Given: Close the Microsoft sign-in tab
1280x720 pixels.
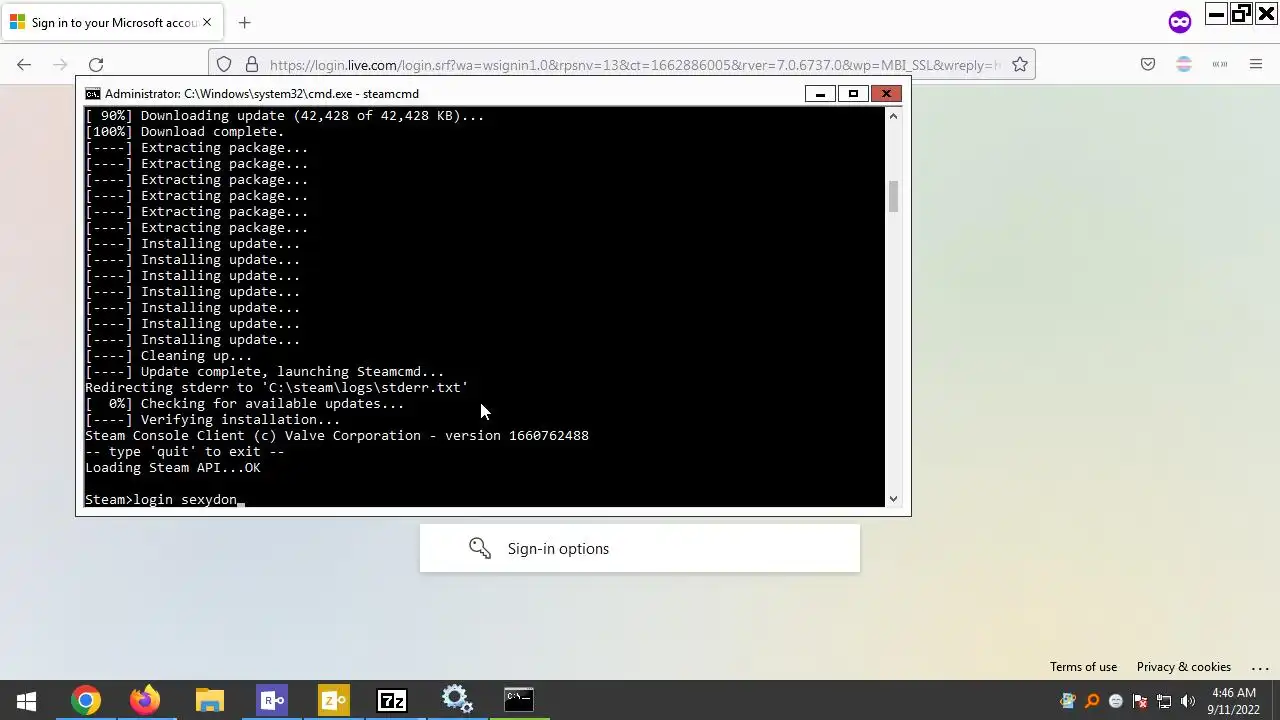Looking at the screenshot, I should point(207,22).
